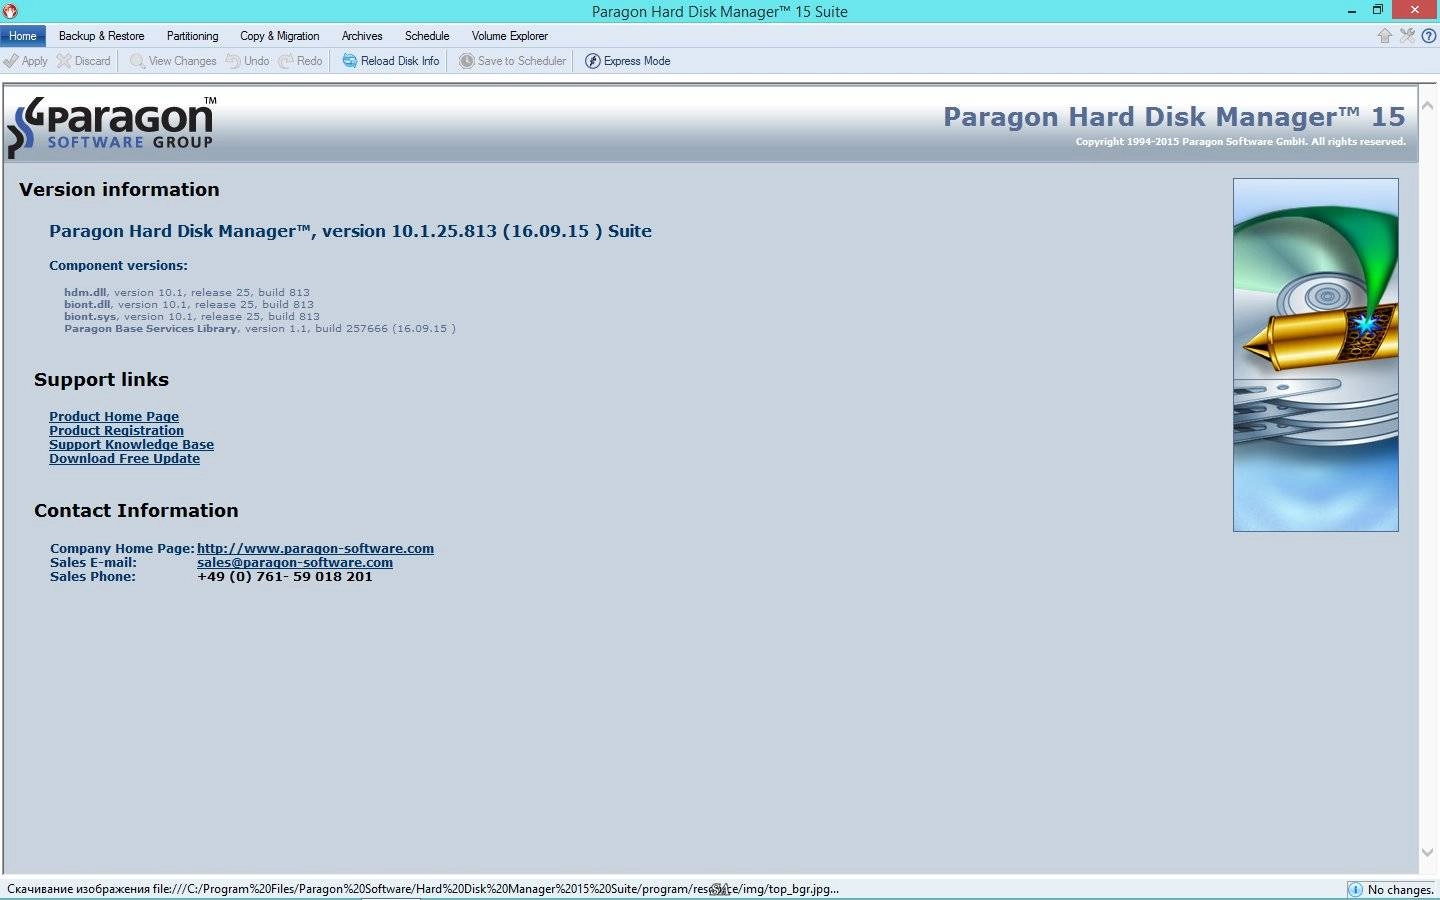
Task: Click the 'Contact Information' heading
Action: coord(136,511)
